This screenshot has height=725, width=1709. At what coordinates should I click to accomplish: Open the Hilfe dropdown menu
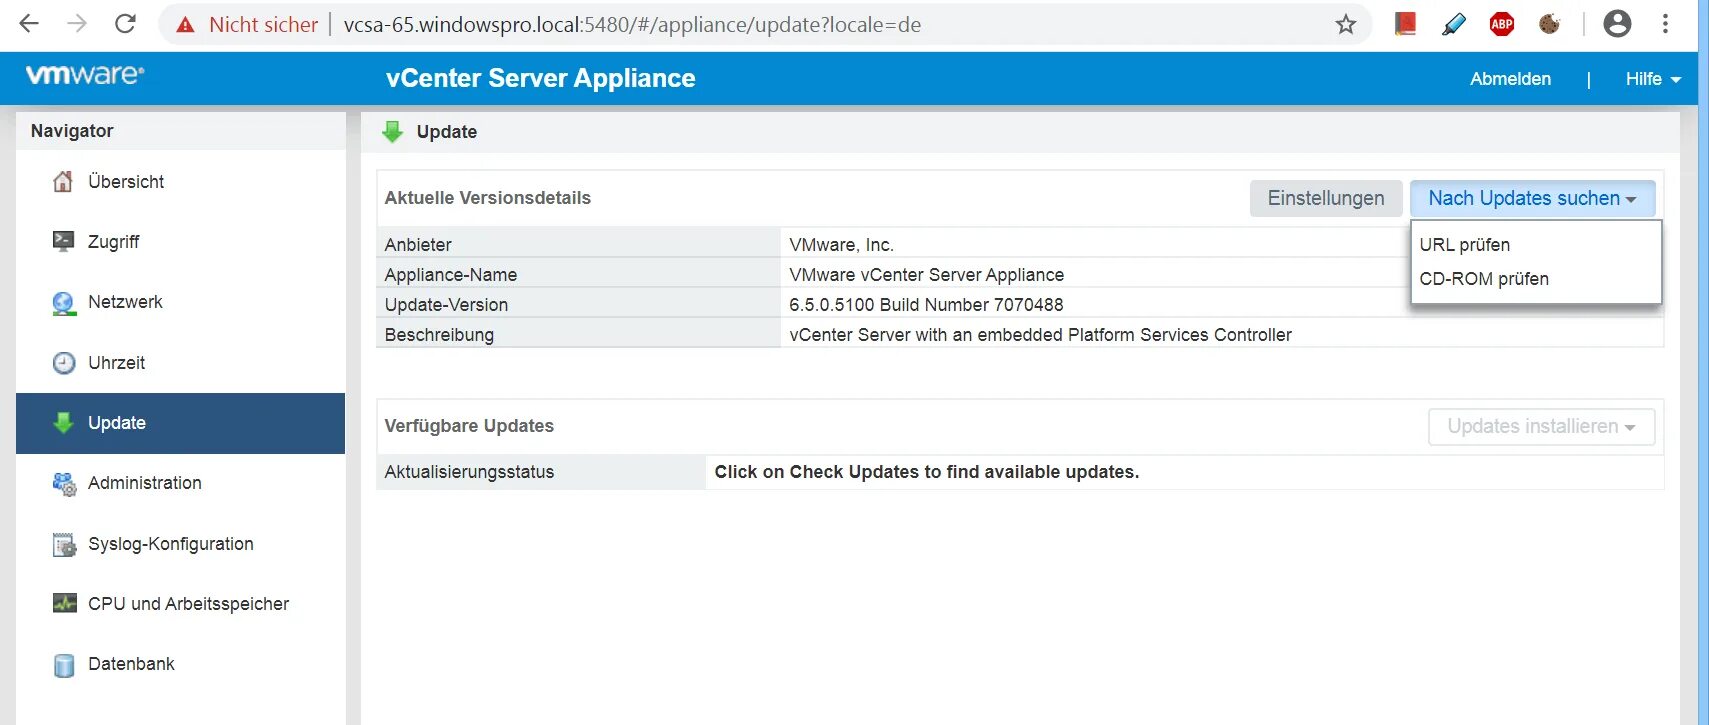click(x=1652, y=79)
